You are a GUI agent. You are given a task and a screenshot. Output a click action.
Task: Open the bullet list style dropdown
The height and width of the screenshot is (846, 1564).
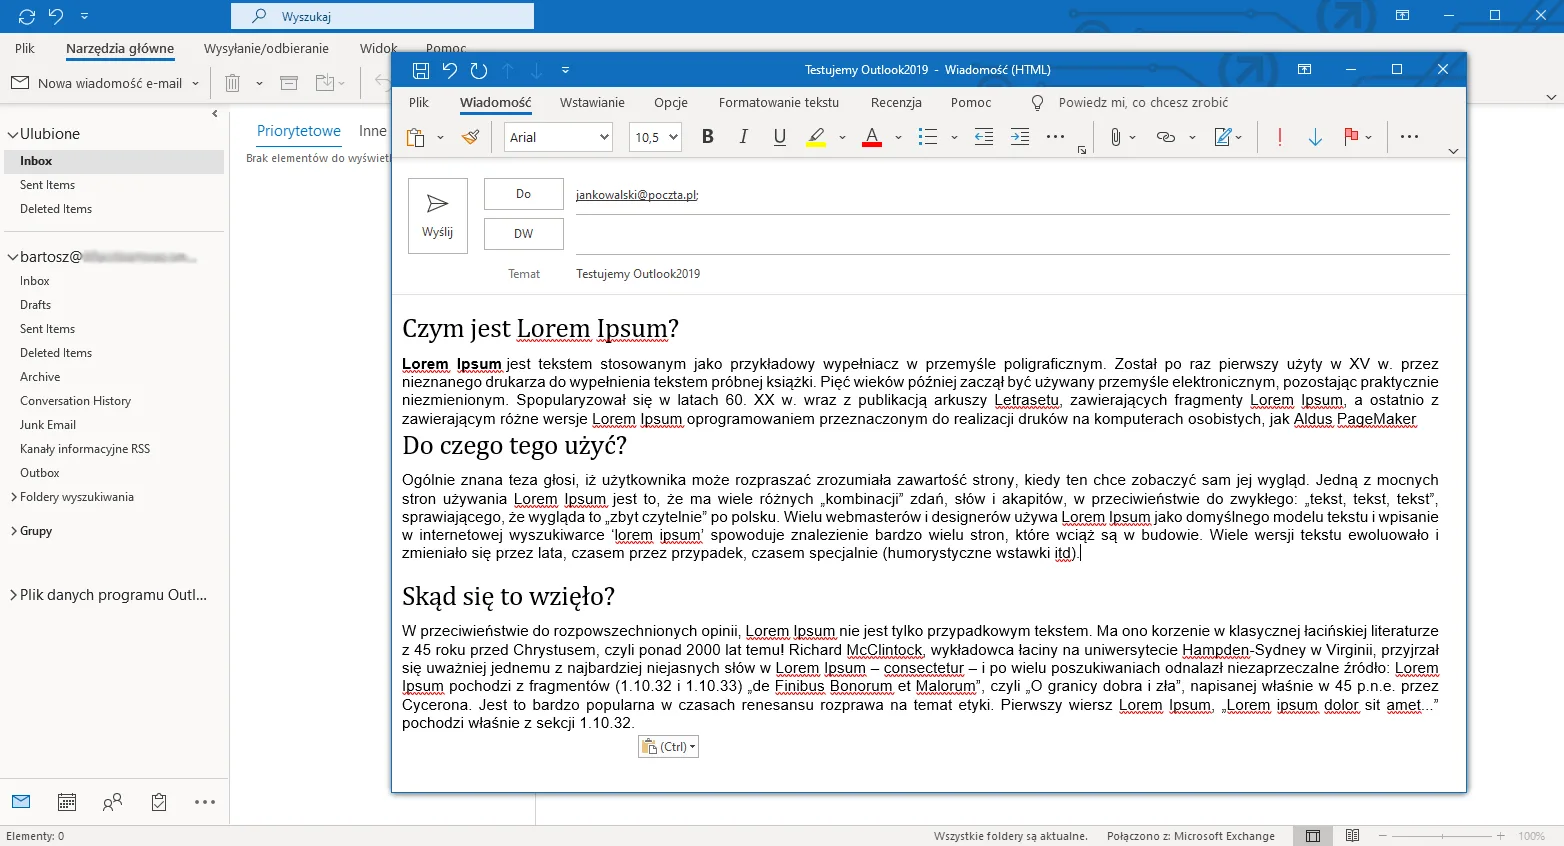[954, 137]
